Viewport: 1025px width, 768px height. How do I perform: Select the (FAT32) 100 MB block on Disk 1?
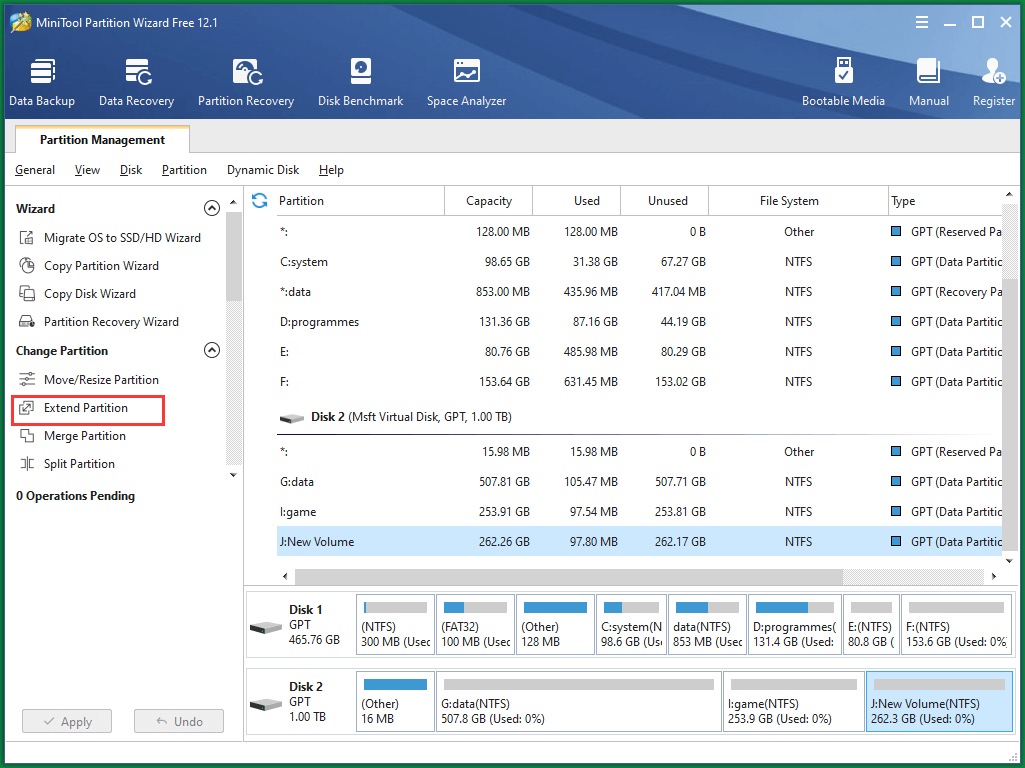(x=475, y=624)
